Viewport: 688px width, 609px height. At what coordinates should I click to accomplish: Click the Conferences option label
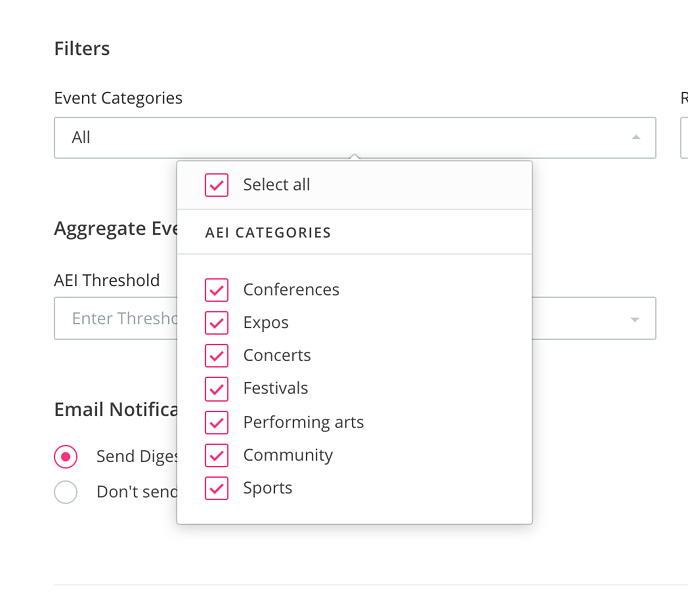291,290
